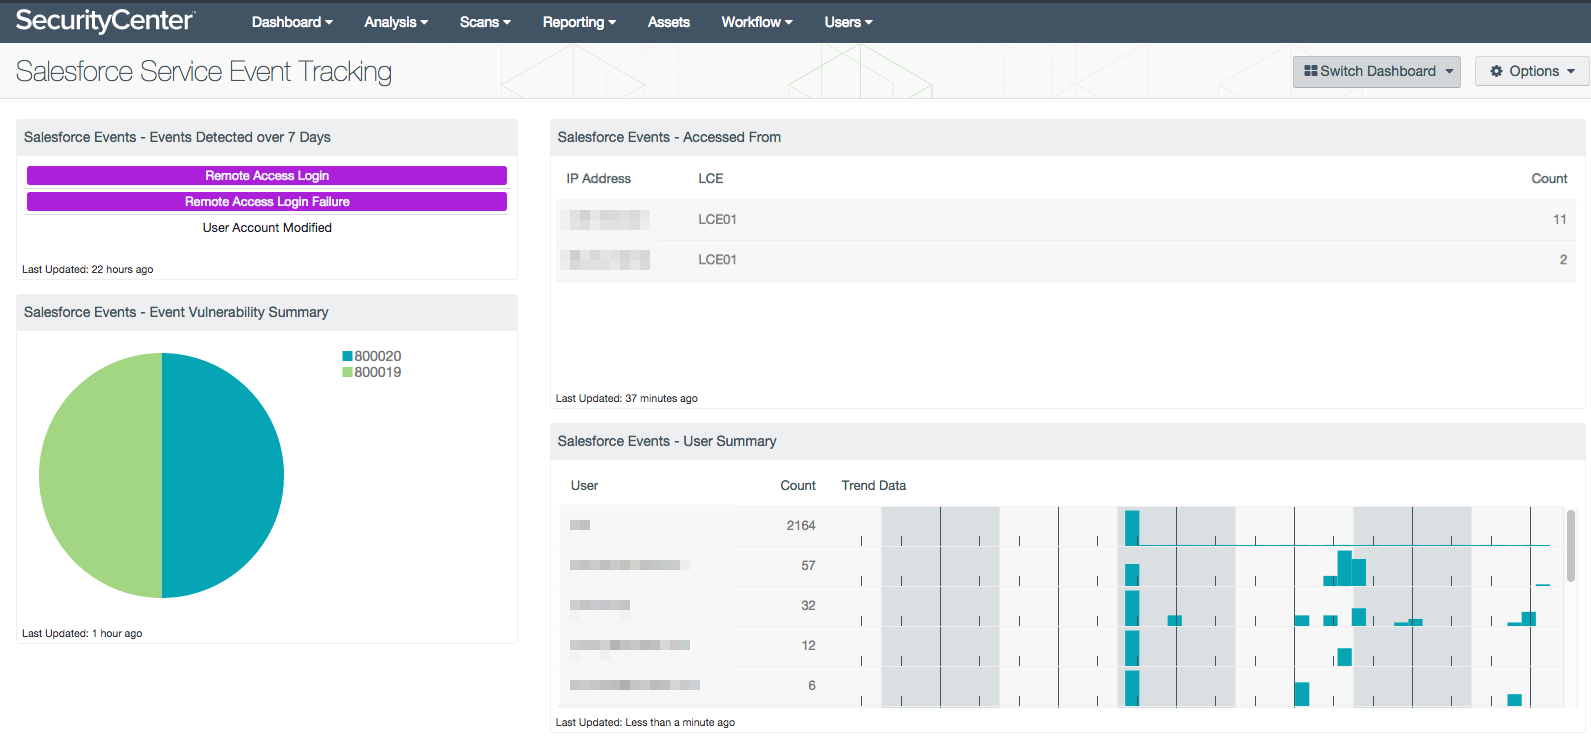Select the LCE01 row with count 2

click(x=1066, y=260)
